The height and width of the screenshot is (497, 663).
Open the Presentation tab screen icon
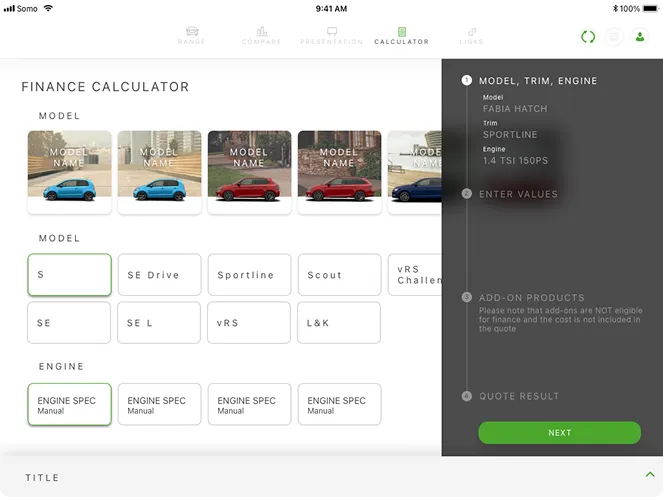tap(332, 31)
